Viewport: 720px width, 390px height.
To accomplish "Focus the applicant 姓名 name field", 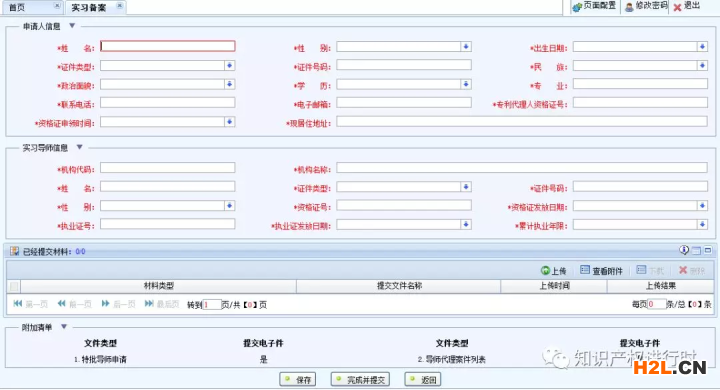I will coord(168,46).
